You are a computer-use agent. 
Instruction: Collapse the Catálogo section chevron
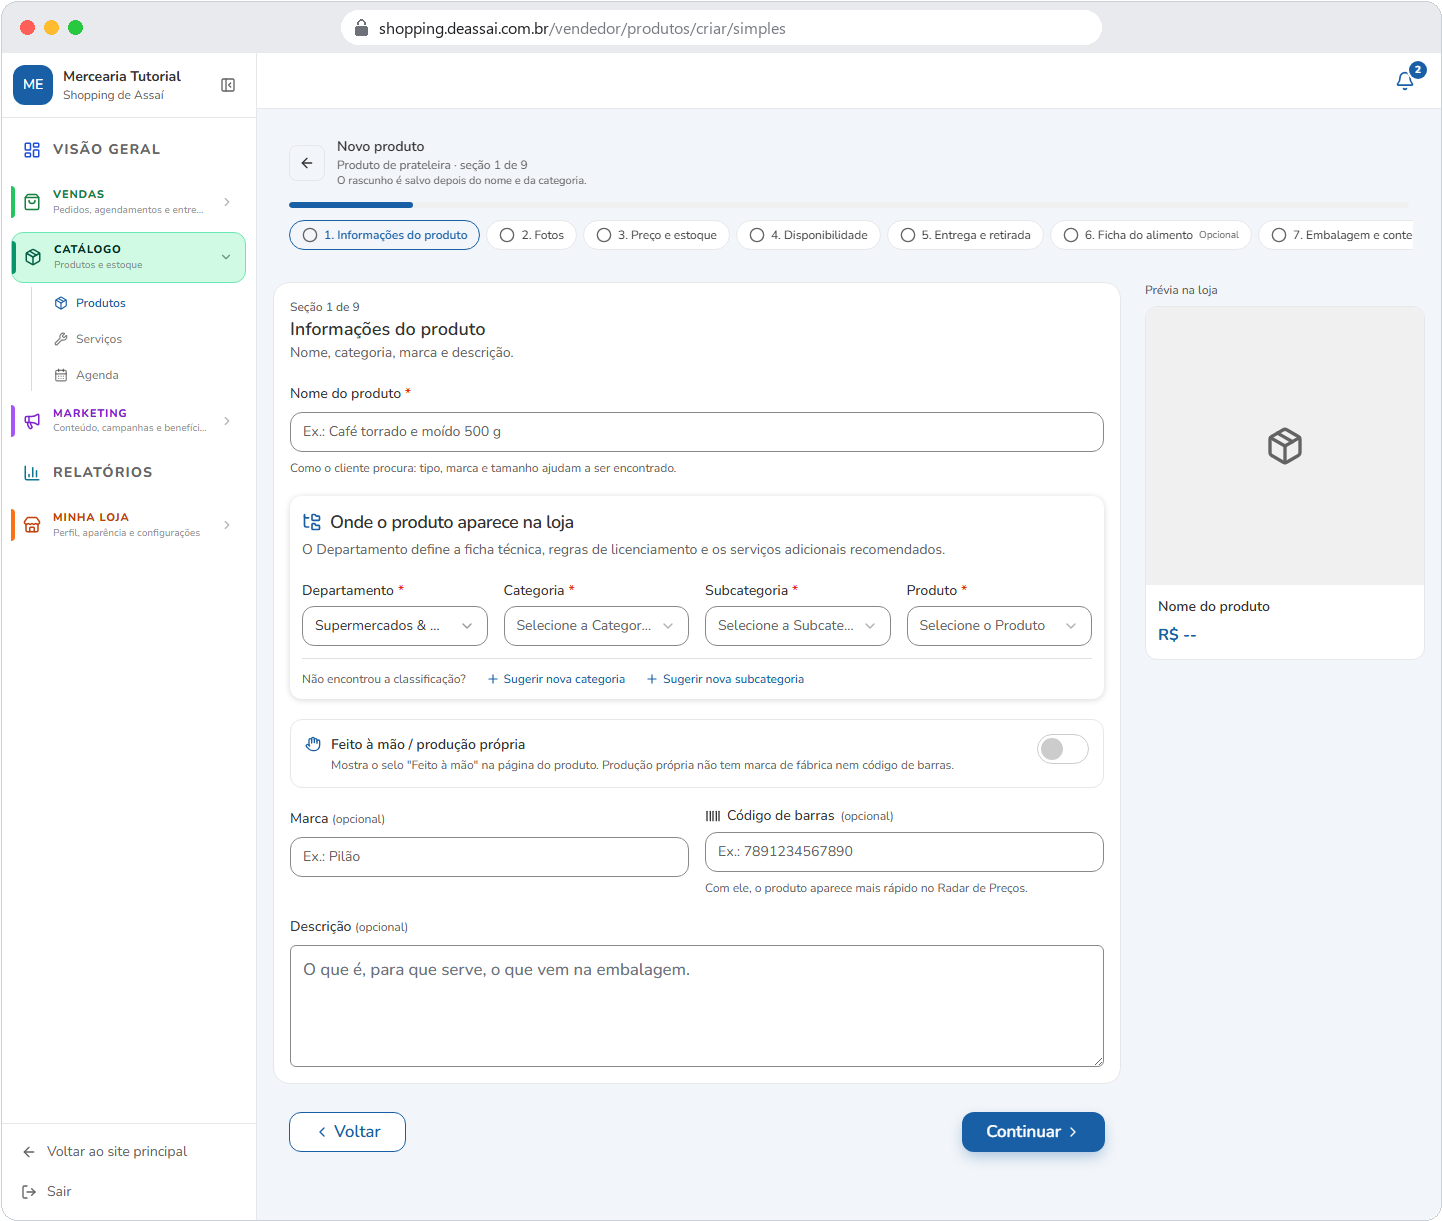click(226, 257)
